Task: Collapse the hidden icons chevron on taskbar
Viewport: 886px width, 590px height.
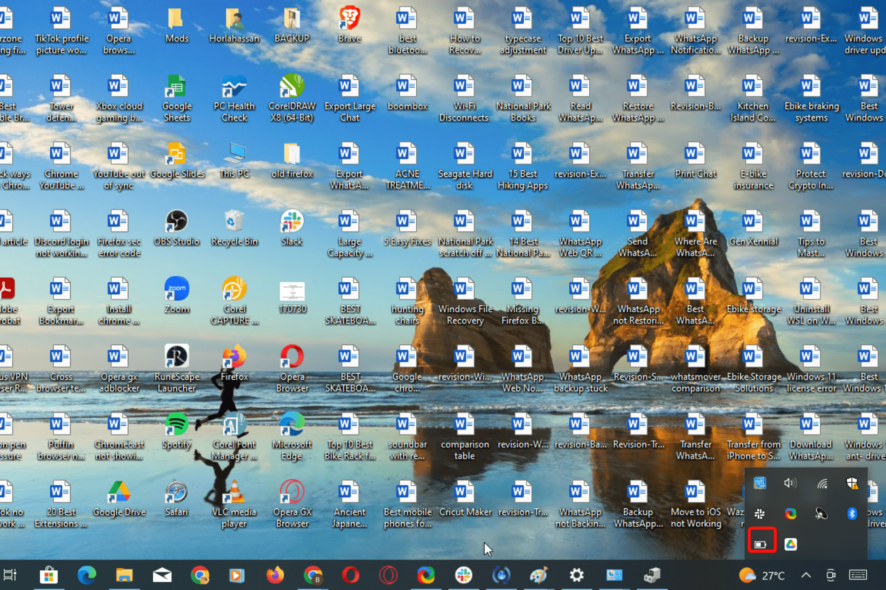Action: (806, 575)
